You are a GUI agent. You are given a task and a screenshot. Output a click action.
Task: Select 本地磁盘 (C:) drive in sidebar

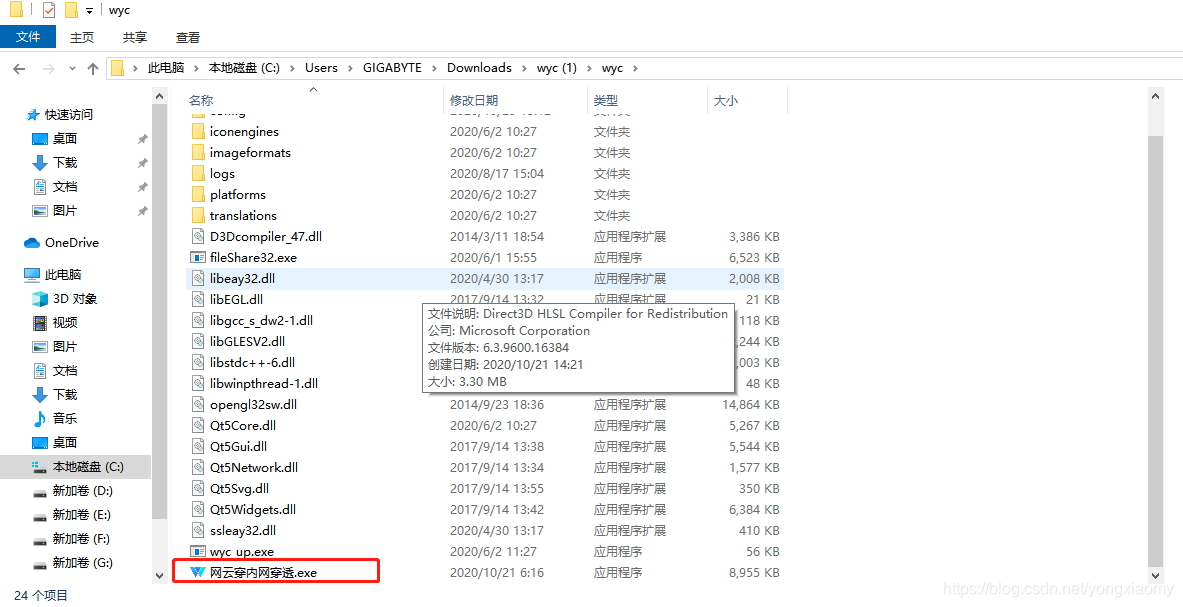(88, 467)
